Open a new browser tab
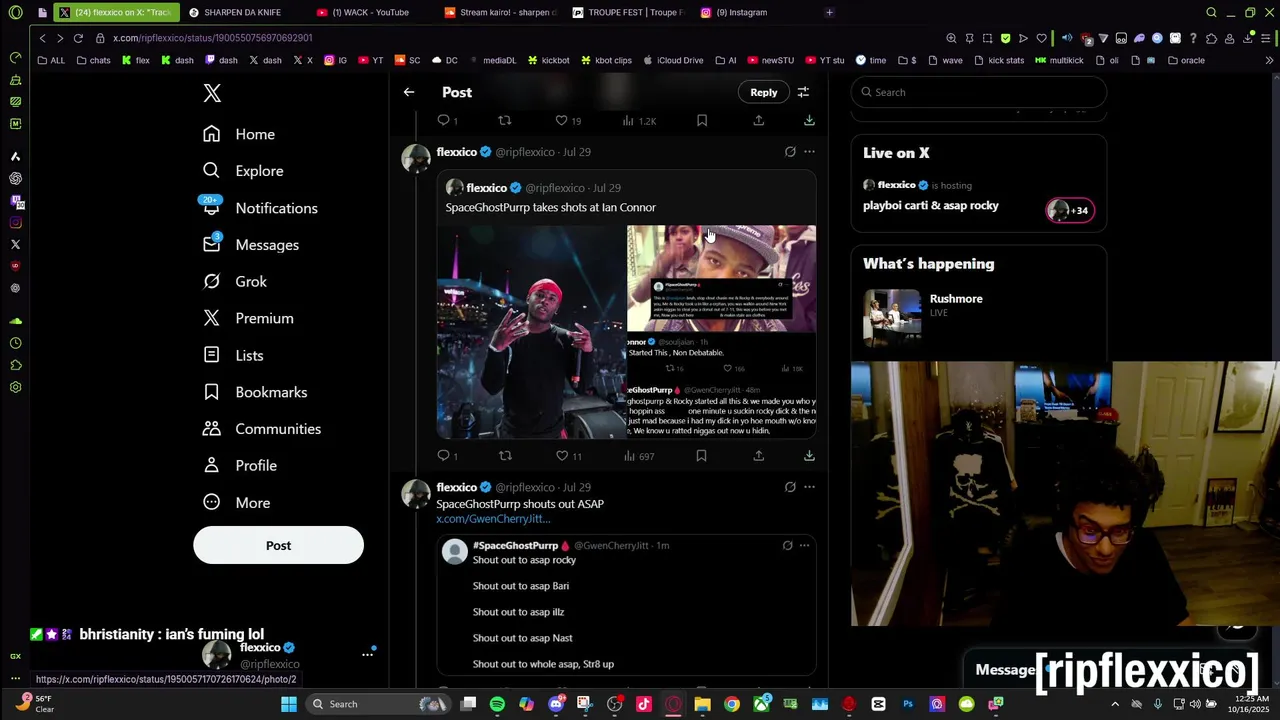 (829, 12)
